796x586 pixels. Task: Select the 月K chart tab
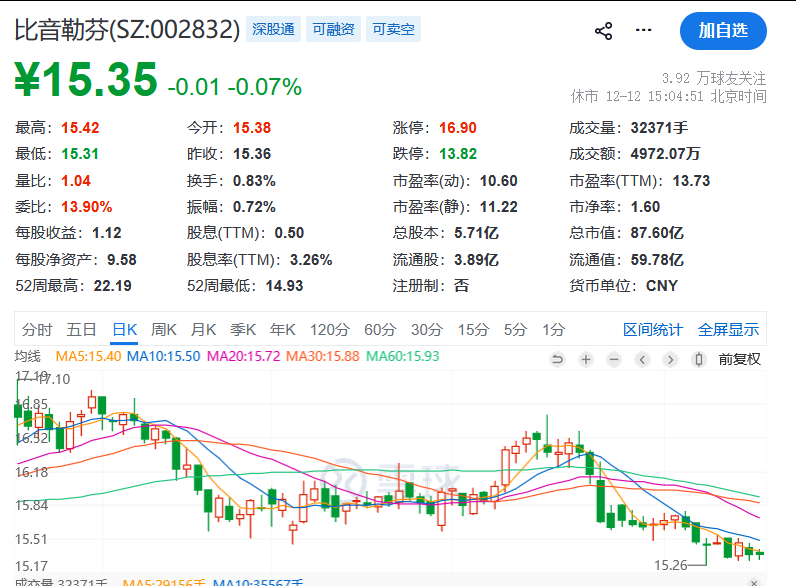[x=203, y=330]
